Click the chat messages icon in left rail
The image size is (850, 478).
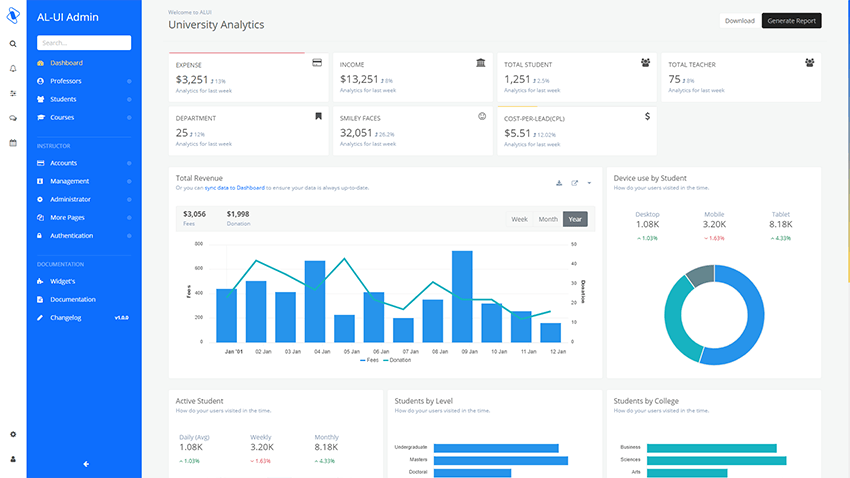[x=13, y=118]
